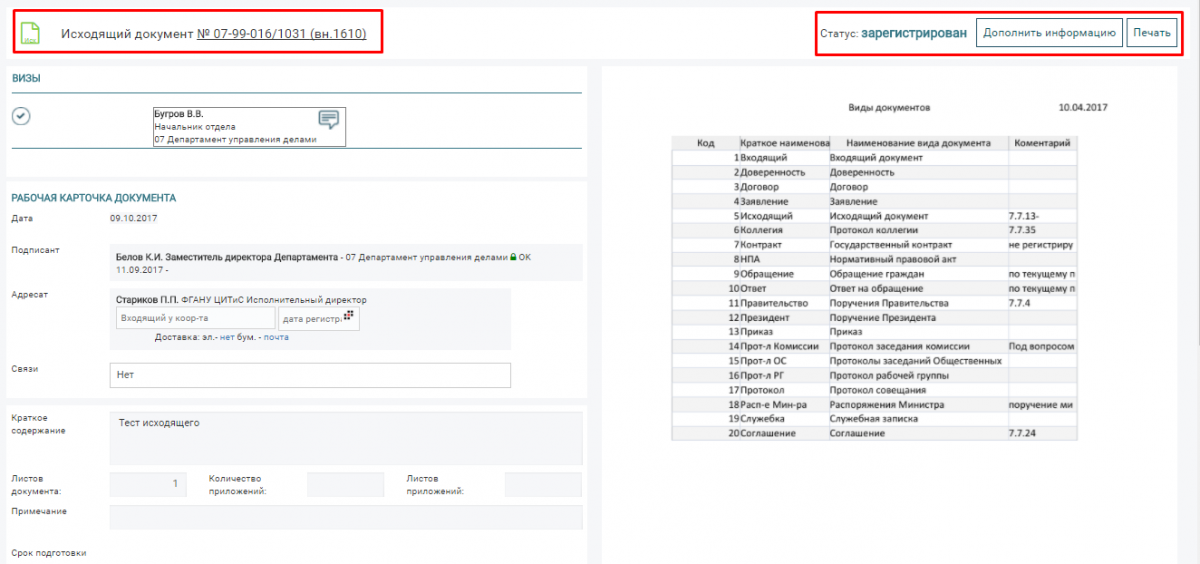Focus the 'Входящий у коор-та' input field
This screenshot has height=564, width=1200.
coord(195,318)
